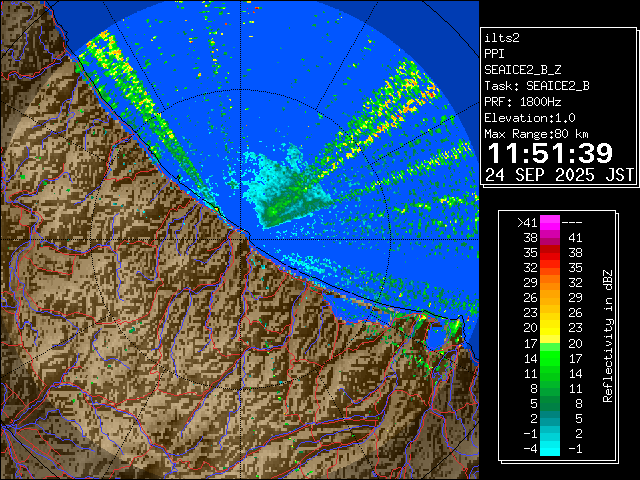The width and height of the screenshot is (640, 480).
Task: Click the 'Max Range:80 km' label
Action: [x=536, y=134]
